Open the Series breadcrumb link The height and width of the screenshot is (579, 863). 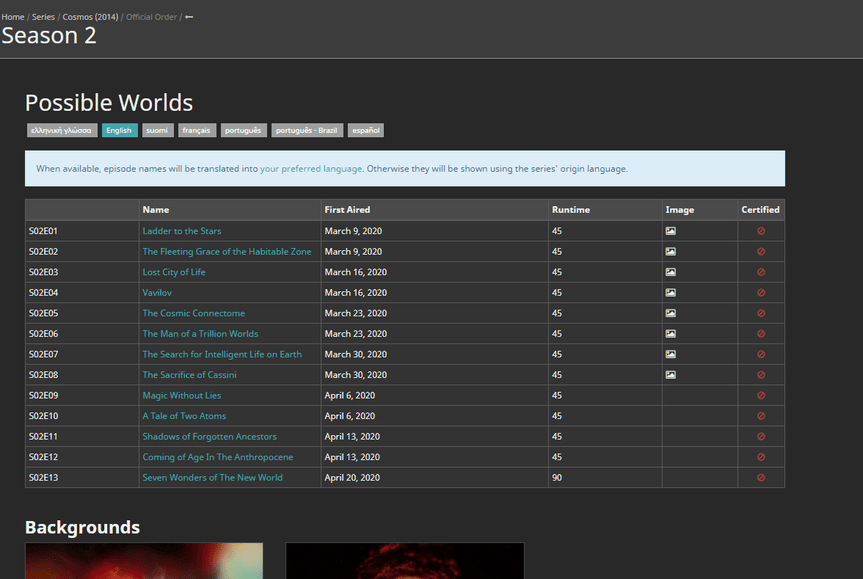point(43,17)
